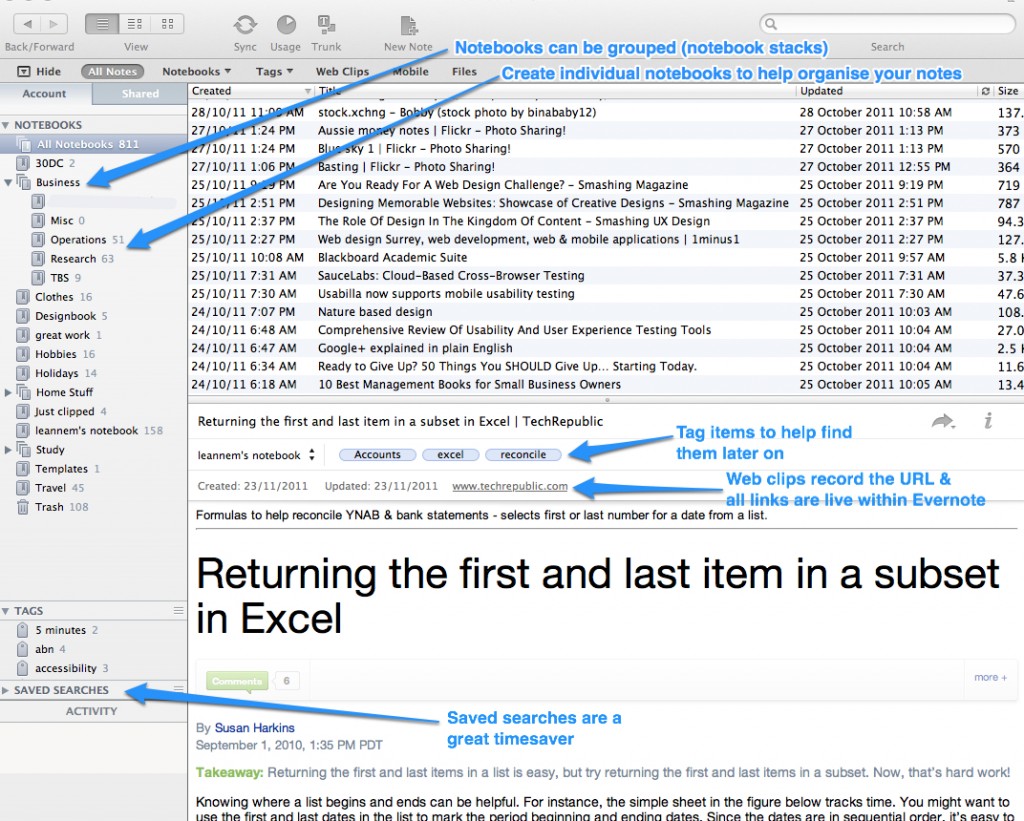Click the ACTIVITY header
Viewport: 1024px width, 821px height.
point(91,711)
